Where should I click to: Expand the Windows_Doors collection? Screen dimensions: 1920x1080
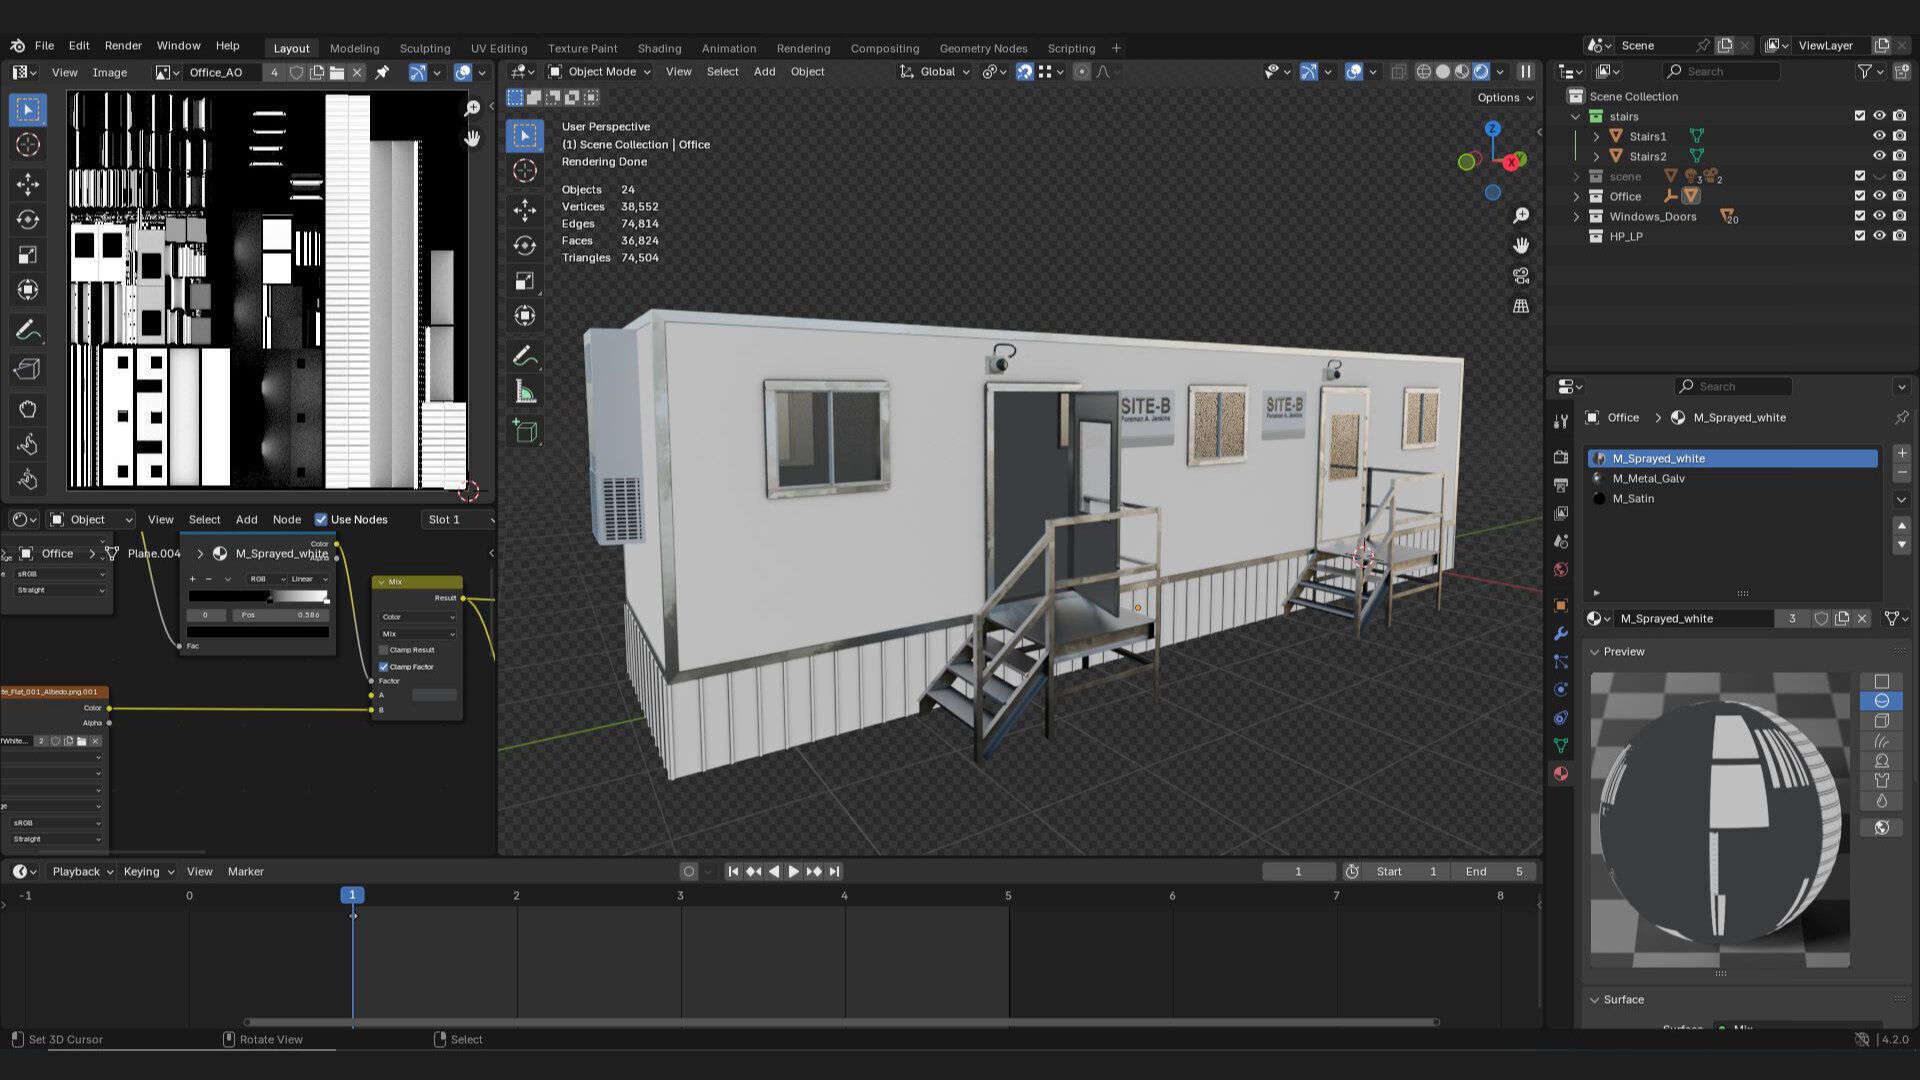click(x=1577, y=216)
